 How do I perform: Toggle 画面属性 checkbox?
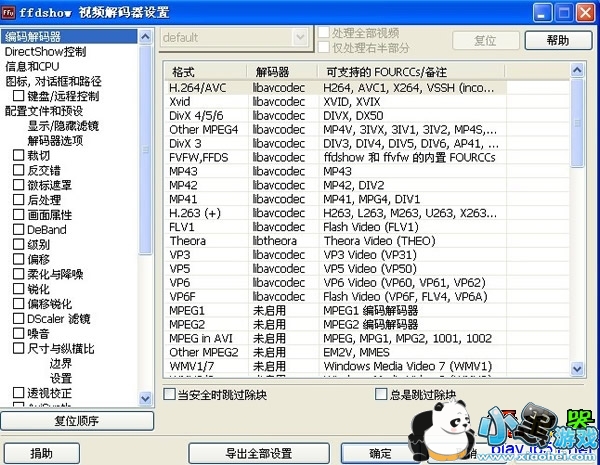coord(19,215)
